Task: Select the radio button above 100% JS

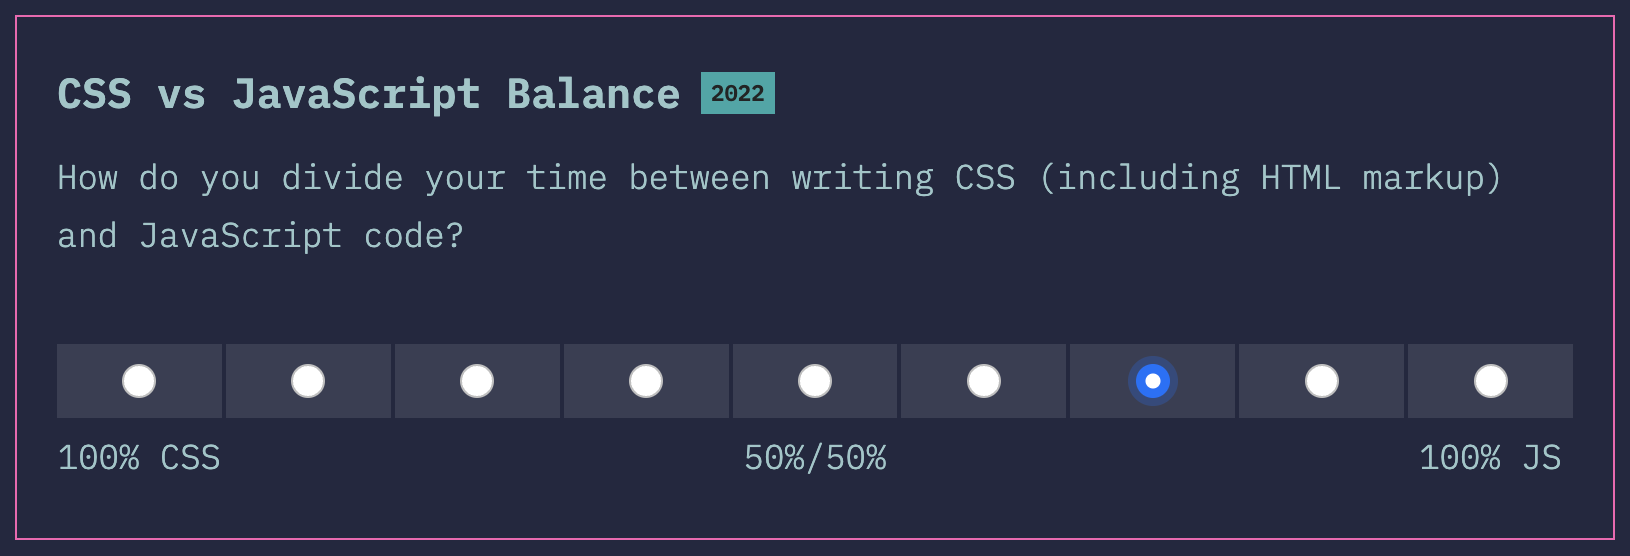Action: click(x=1491, y=381)
